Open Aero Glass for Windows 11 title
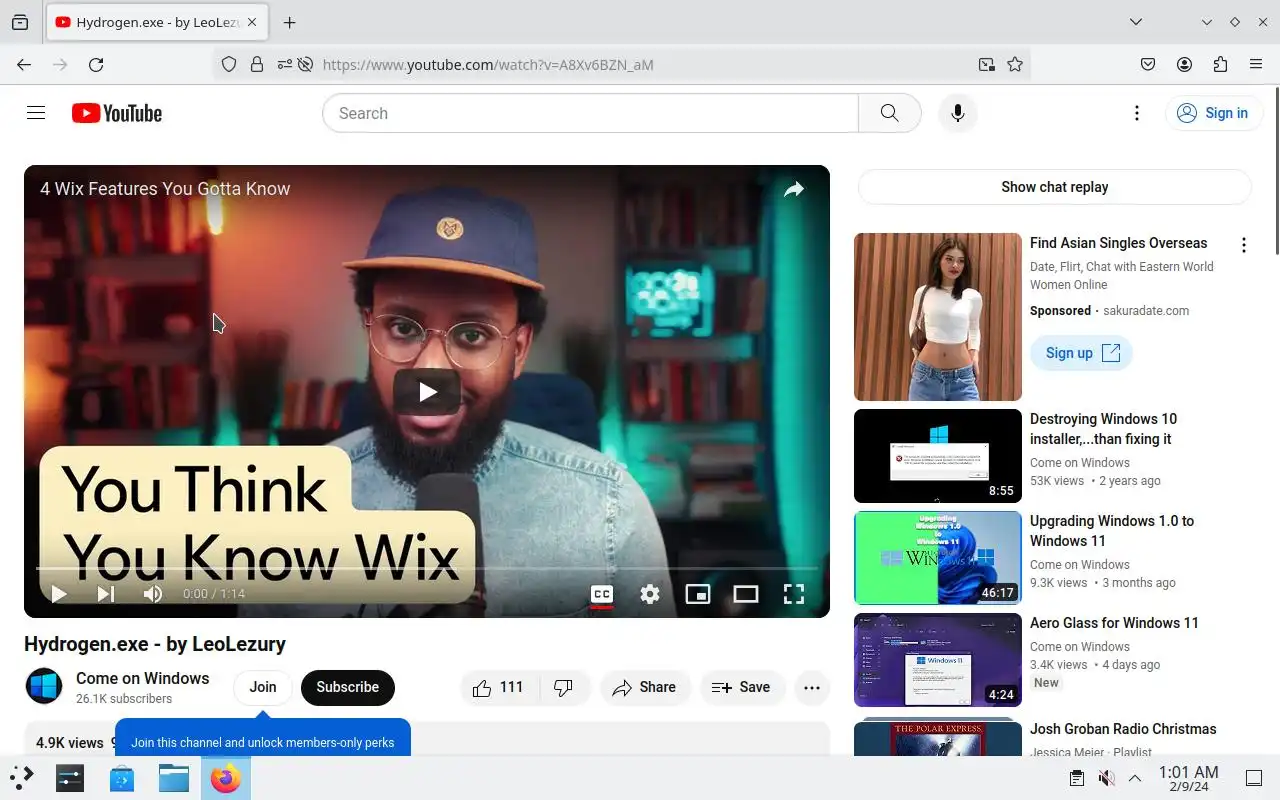1280x800 pixels. click(x=1114, y=623)
